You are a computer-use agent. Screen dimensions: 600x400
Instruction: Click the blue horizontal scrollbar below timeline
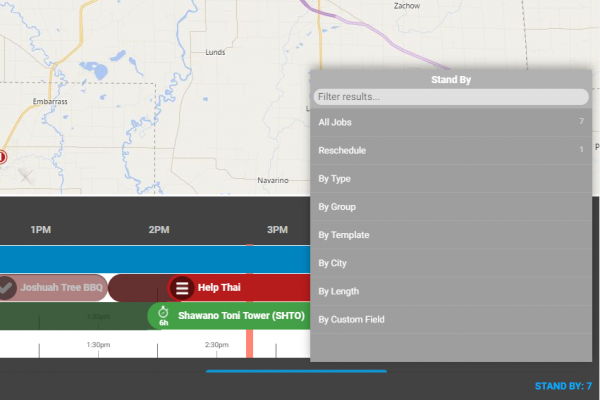[296, 371]
